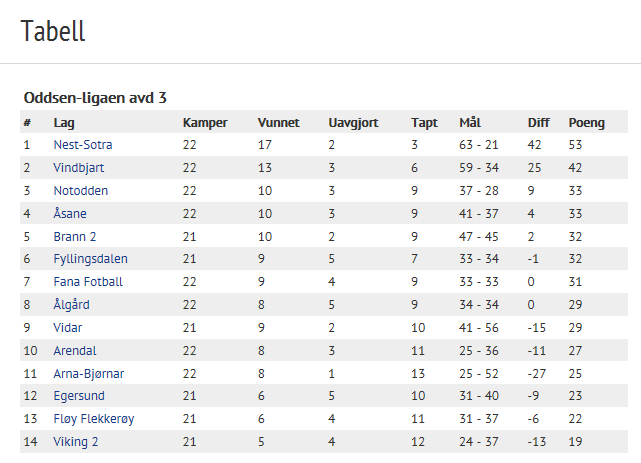Select the Ålgård team link
The height and width of the screenshot is (463, 641).
(x=72, y=305)
